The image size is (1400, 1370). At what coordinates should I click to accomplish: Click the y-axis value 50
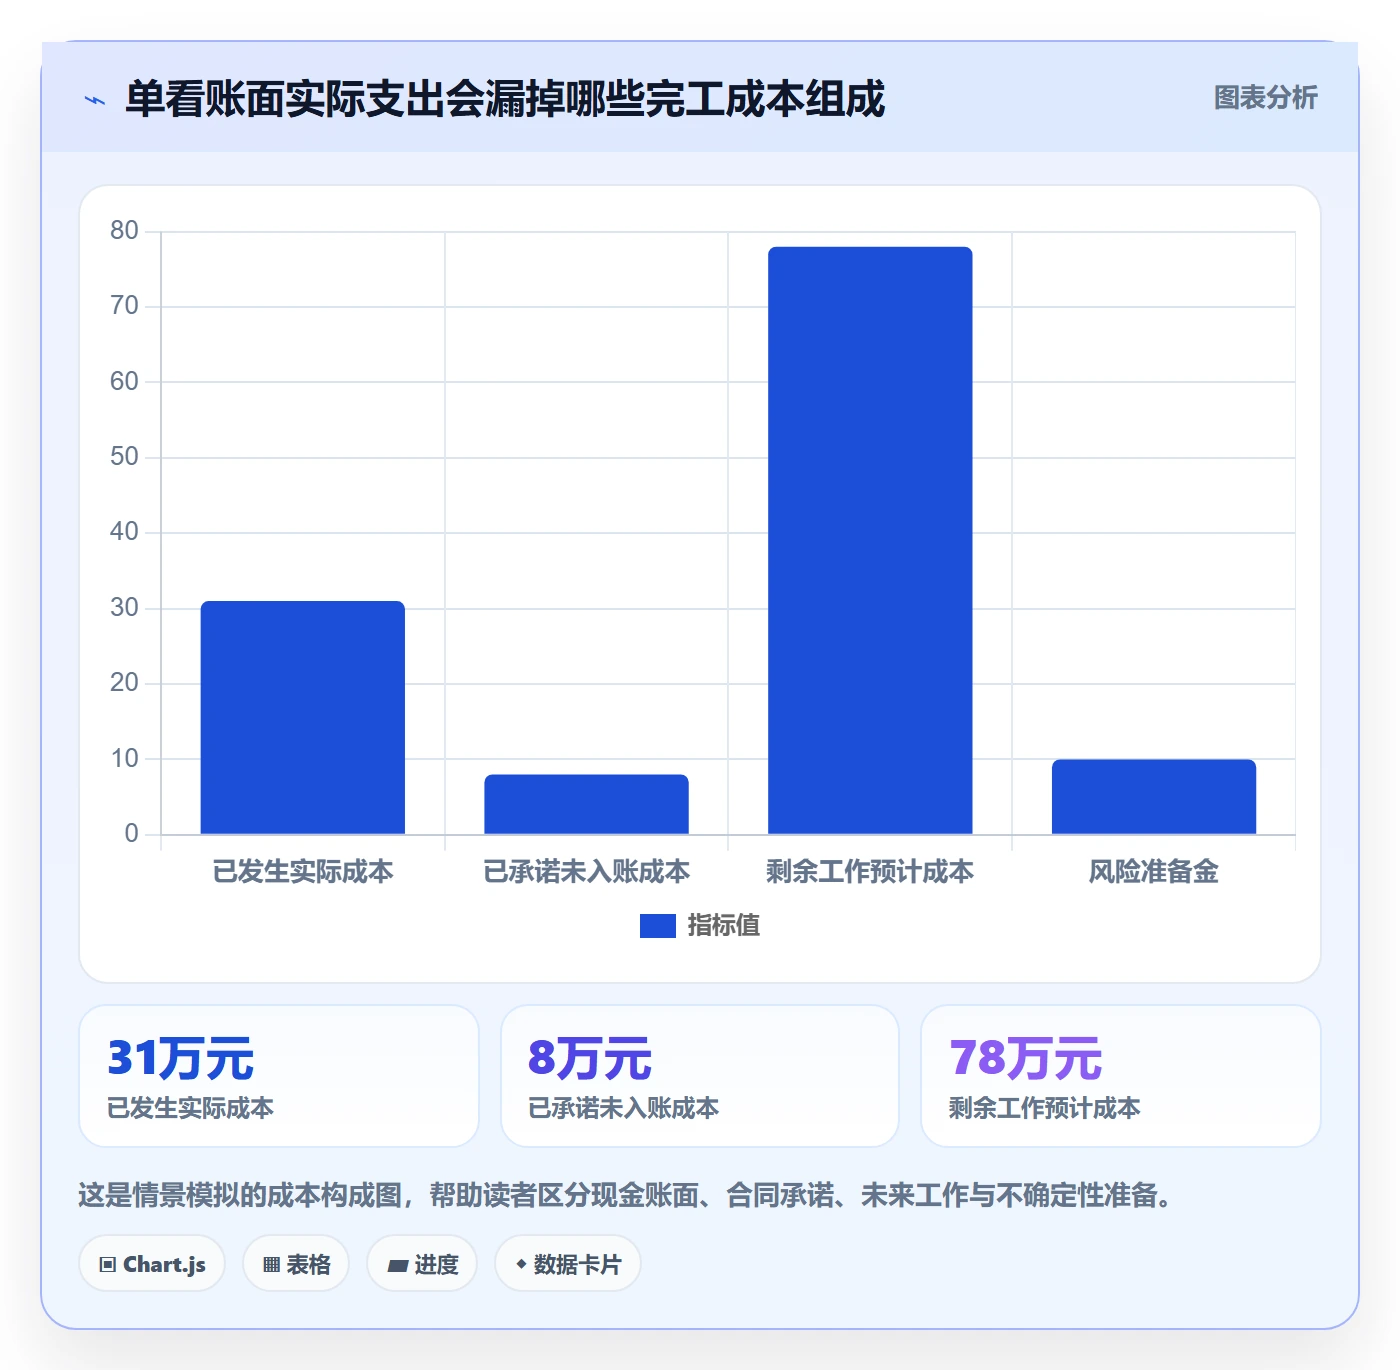(125, 457)
